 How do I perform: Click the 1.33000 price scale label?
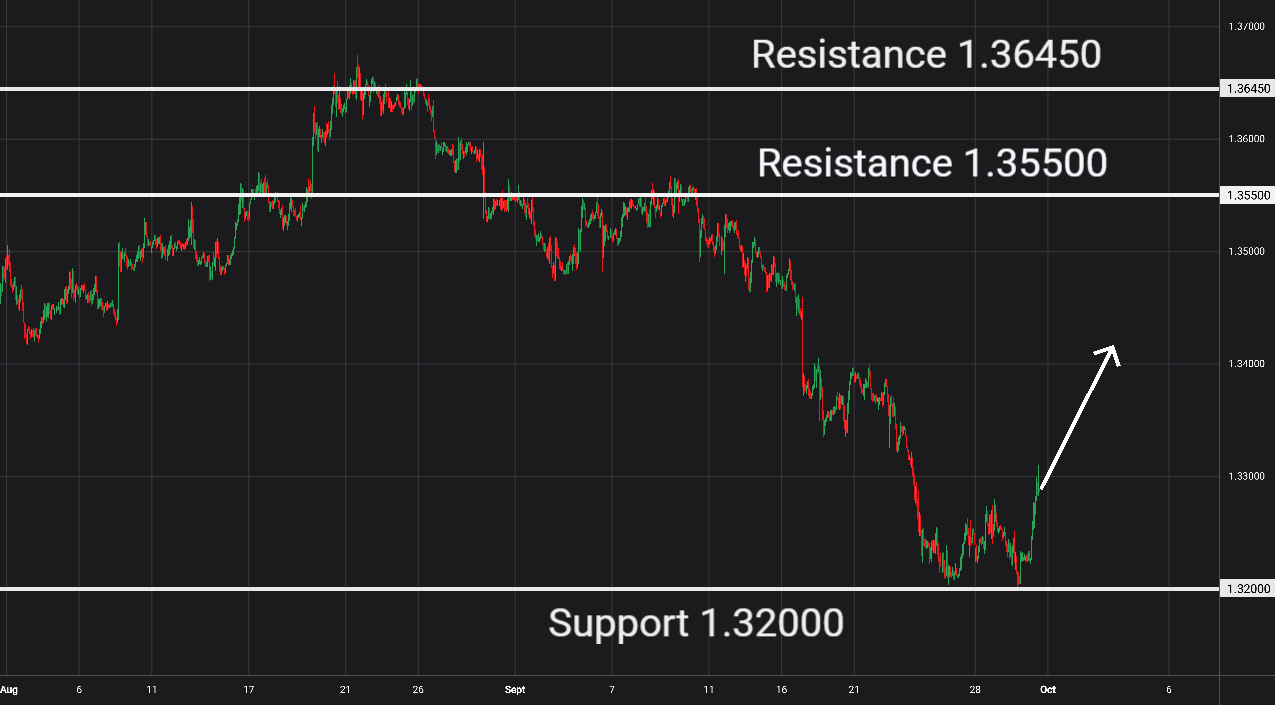coord(1249,477)
